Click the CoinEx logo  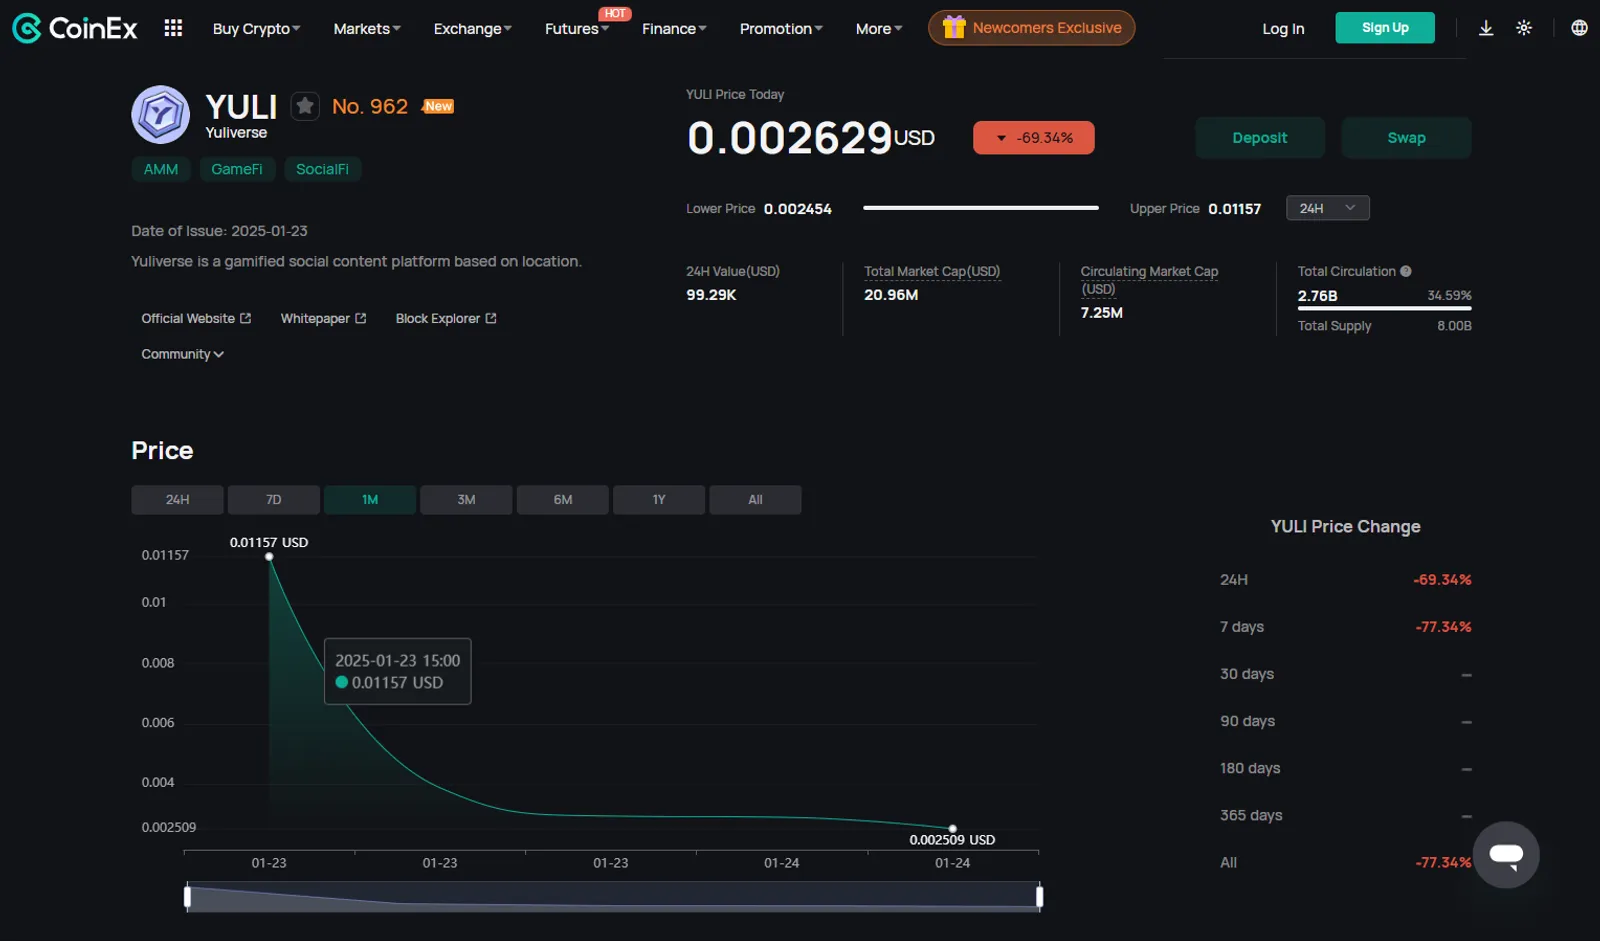pyautogui.click(x=74, y=28)
